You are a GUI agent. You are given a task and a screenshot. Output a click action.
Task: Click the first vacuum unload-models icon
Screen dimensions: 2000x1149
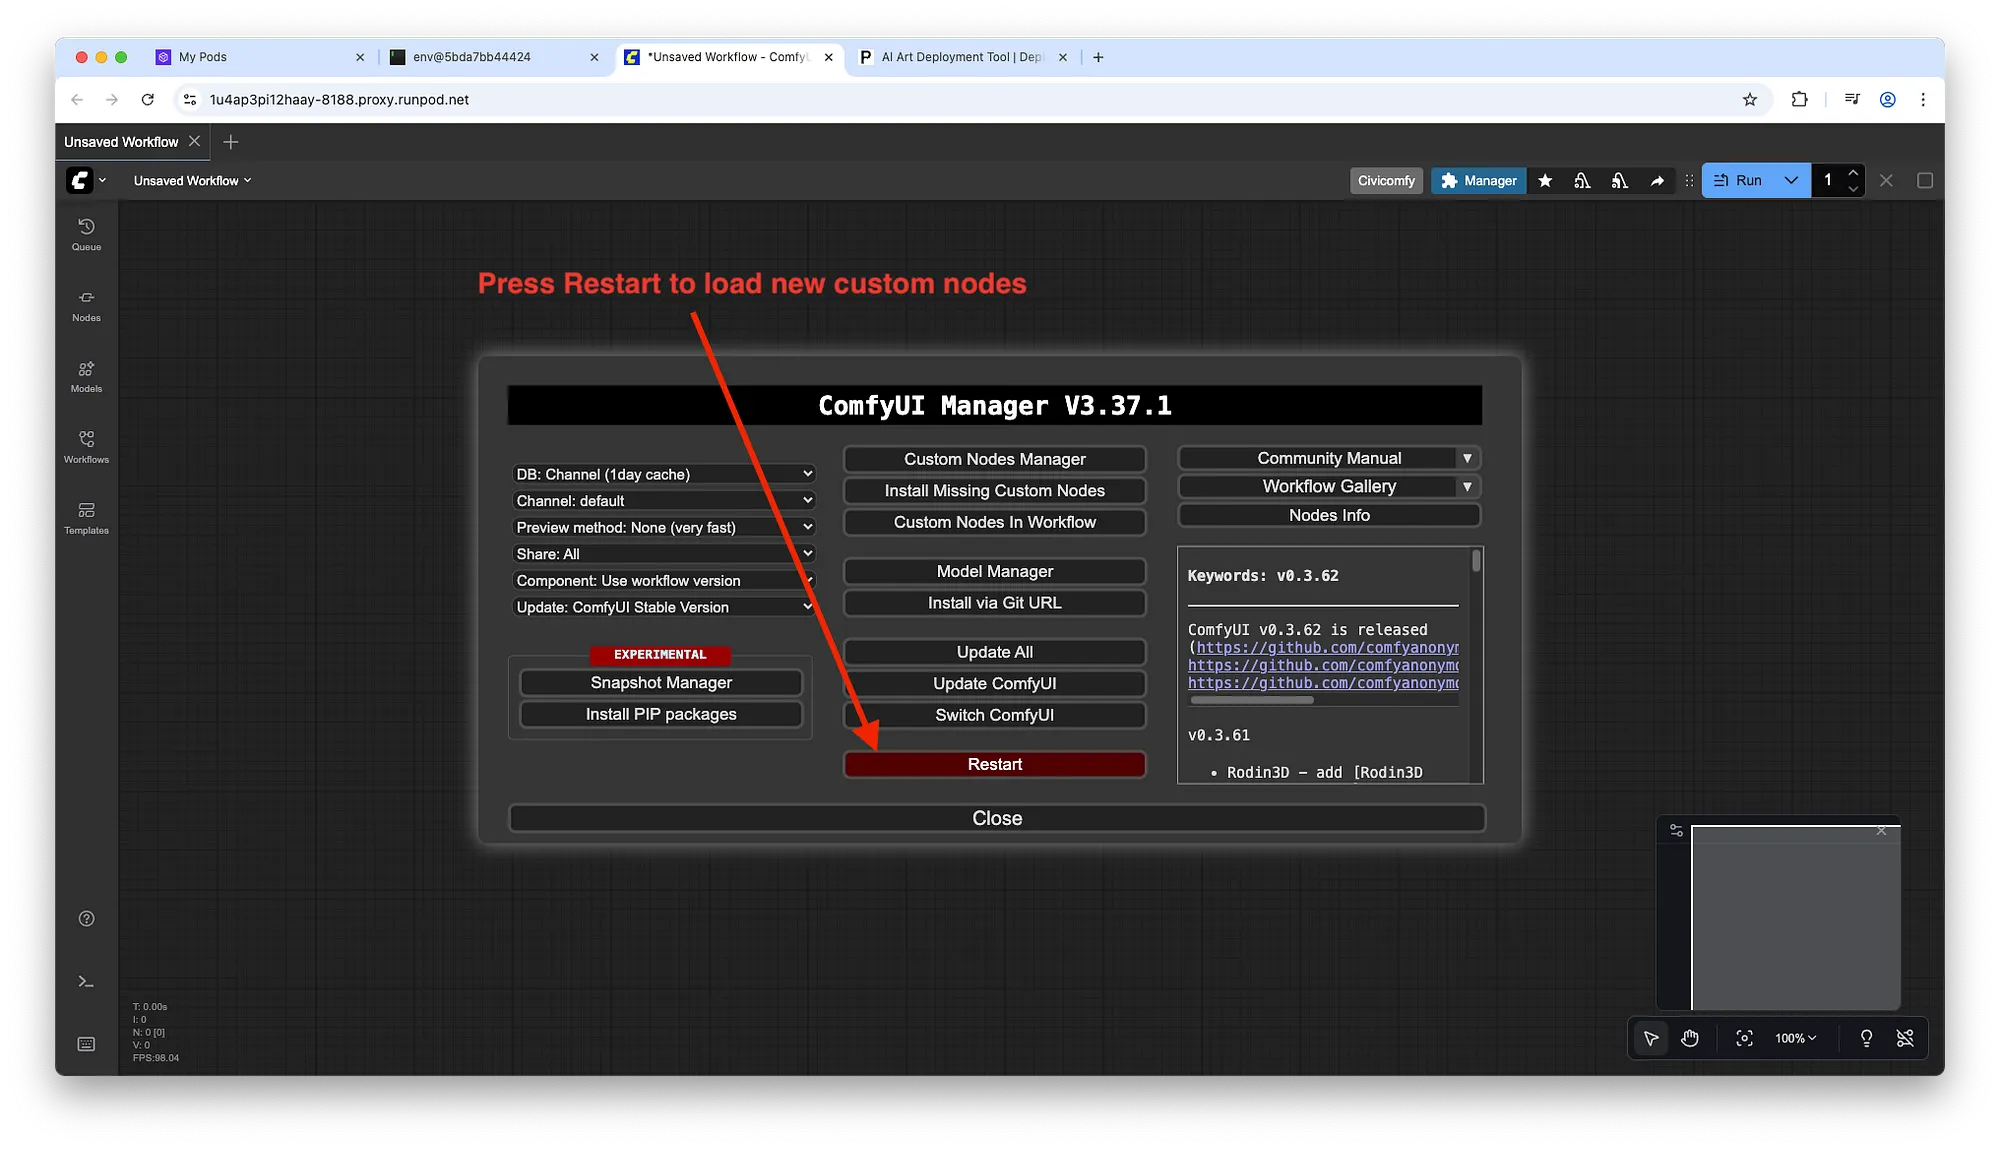click(x=1582, y=180)
